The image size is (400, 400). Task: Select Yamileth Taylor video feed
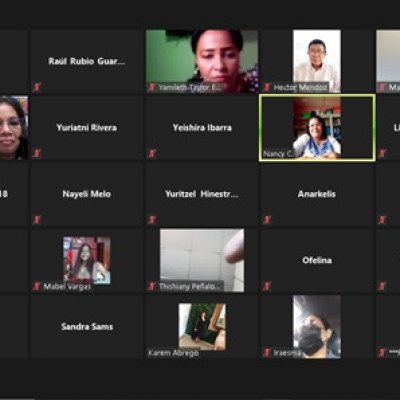[x=202, y=61]
